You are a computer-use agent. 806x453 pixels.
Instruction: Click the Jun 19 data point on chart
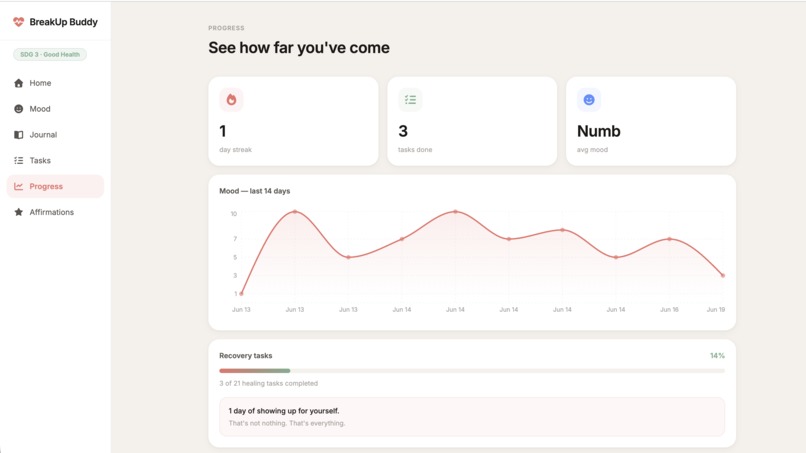[723, 276]
